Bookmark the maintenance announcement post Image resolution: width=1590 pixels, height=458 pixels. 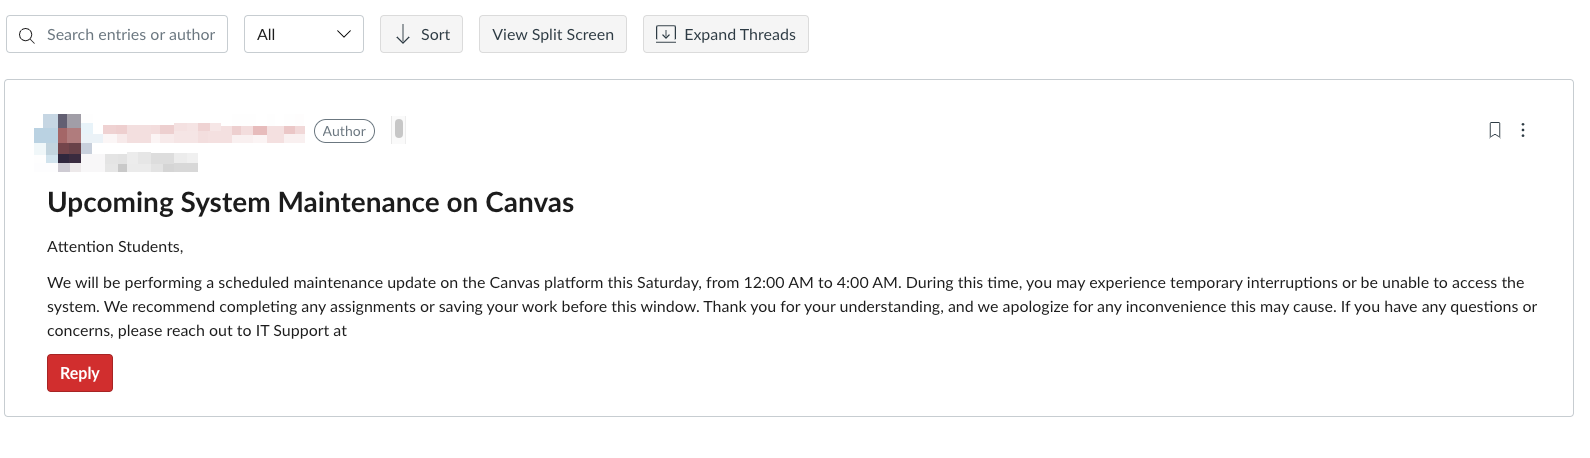point(1495,130)
